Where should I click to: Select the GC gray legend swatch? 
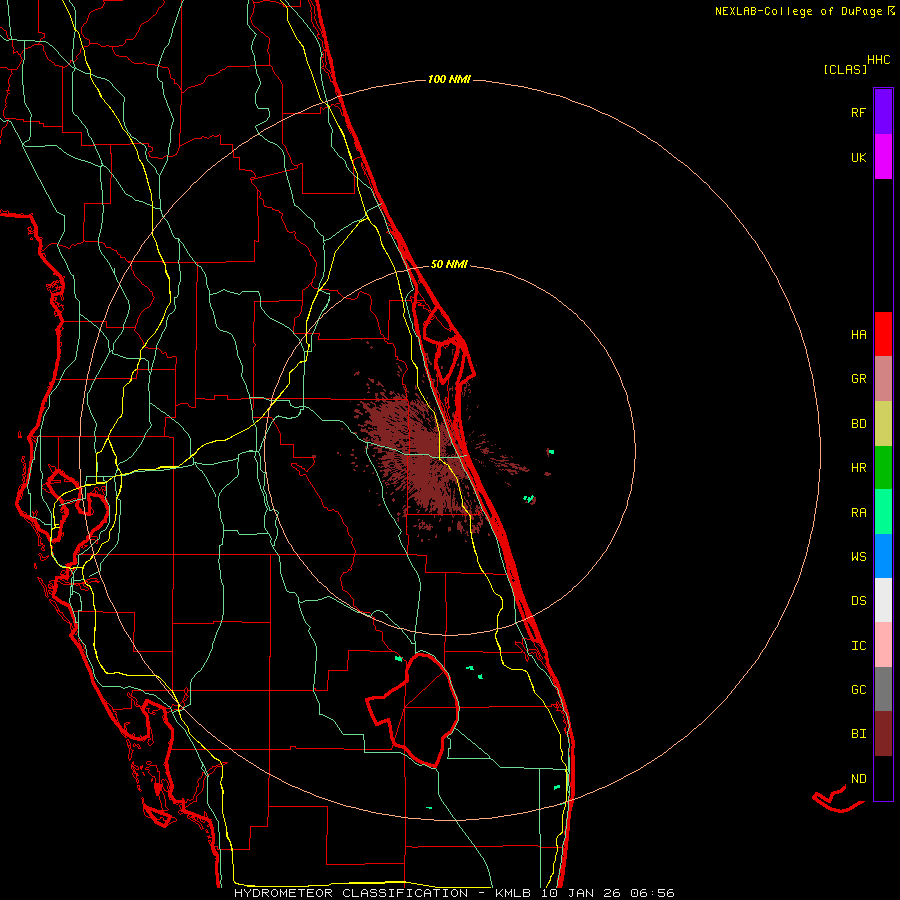(x=883, y=689)
